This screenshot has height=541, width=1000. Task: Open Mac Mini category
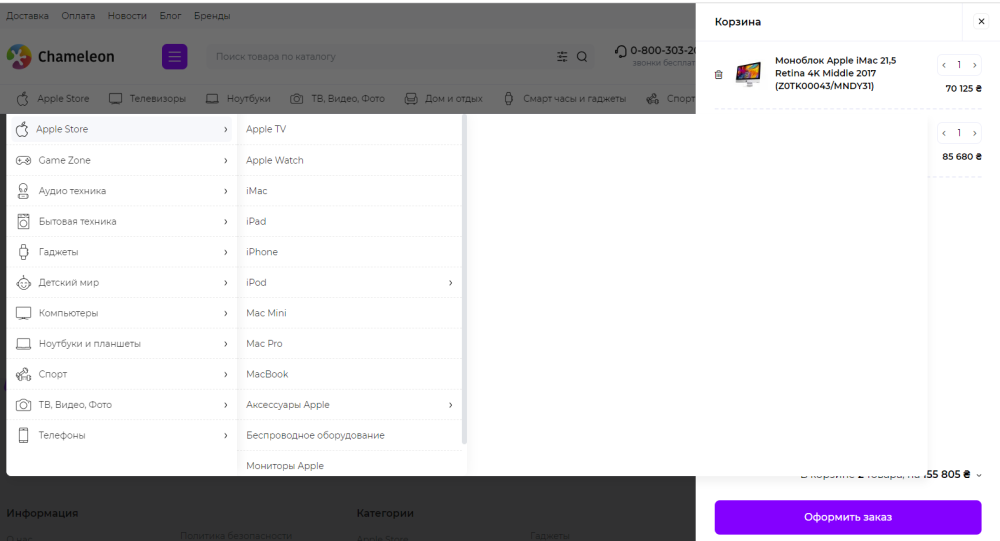(266, 313)
